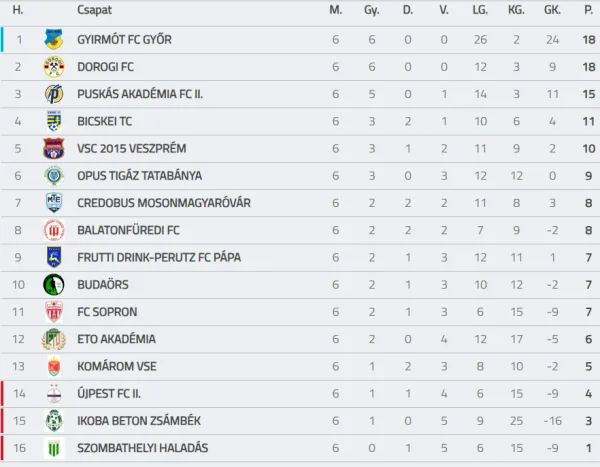Click the FC Sopron team badge
This screenshot has width=600, height=467.
[x=54, y=312]
